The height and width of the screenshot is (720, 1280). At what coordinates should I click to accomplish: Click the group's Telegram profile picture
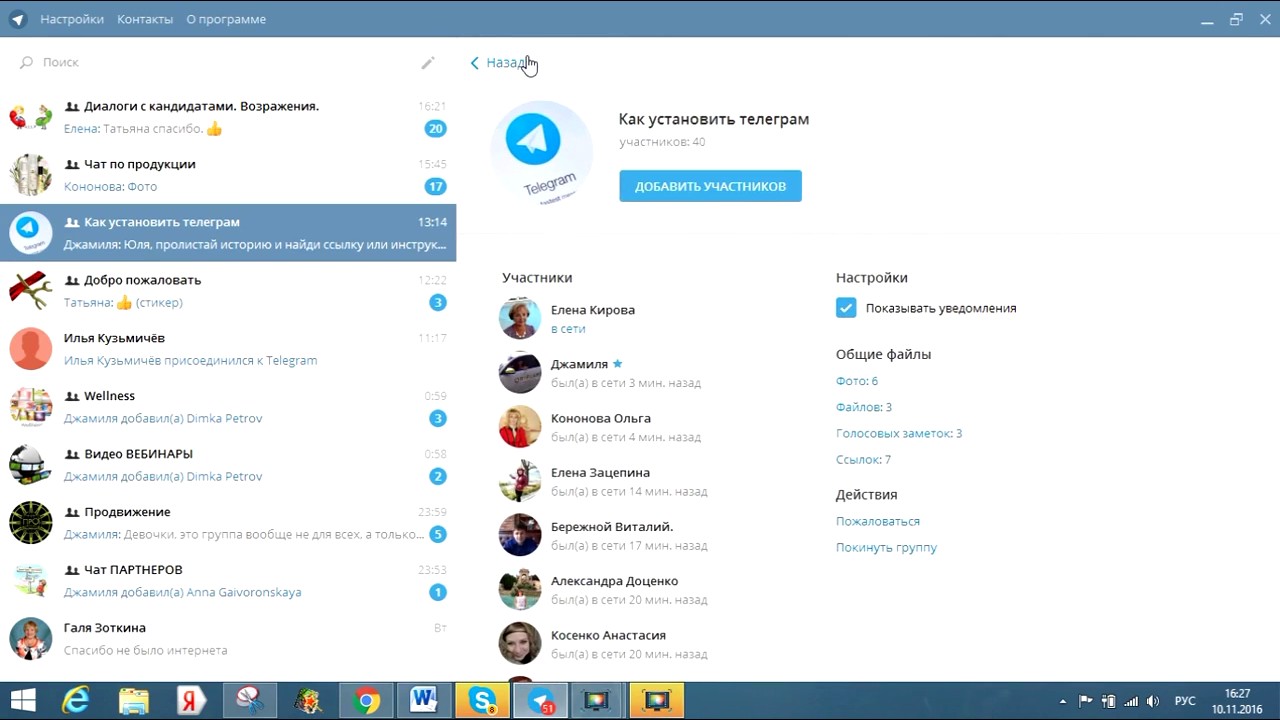click(x=541, y=152)
